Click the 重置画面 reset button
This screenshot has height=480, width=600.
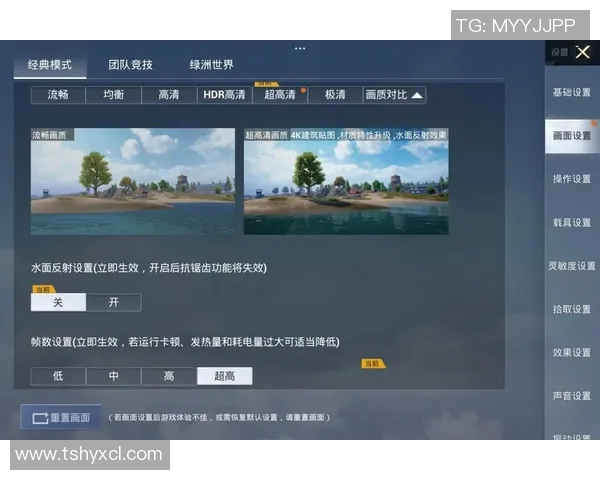(61, 417)
